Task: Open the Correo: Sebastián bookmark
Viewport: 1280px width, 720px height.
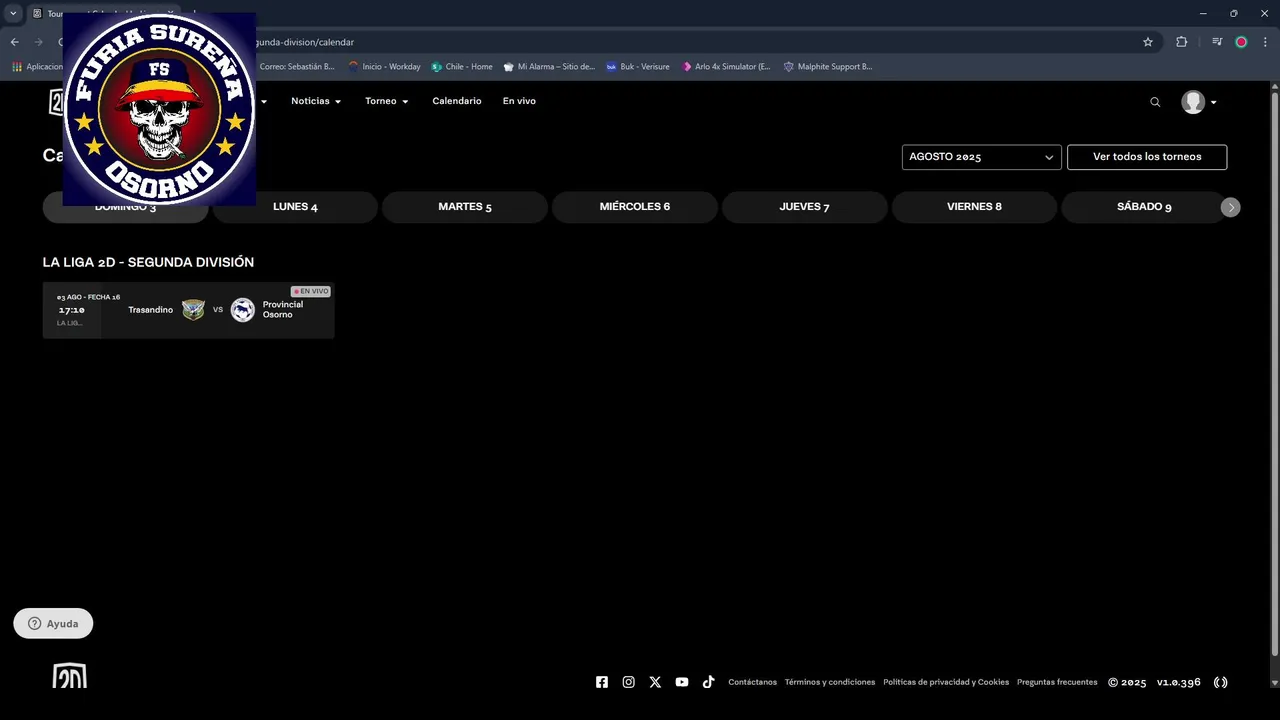Action: pyautogui.click(x=296, y=67)
